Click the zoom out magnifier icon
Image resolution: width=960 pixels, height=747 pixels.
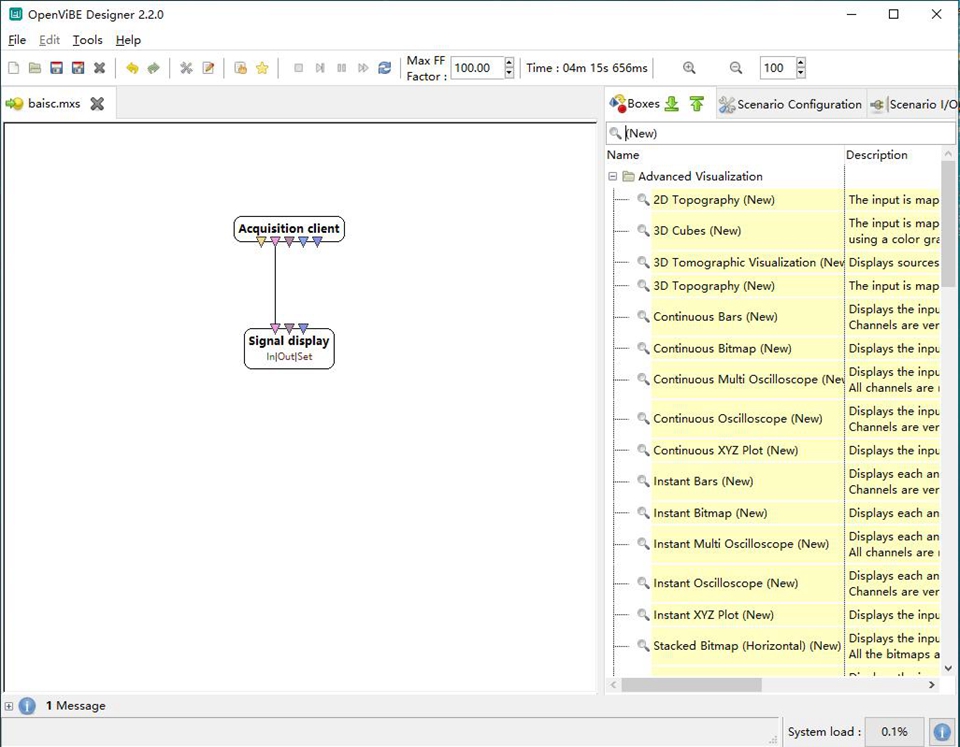point(736,68)
